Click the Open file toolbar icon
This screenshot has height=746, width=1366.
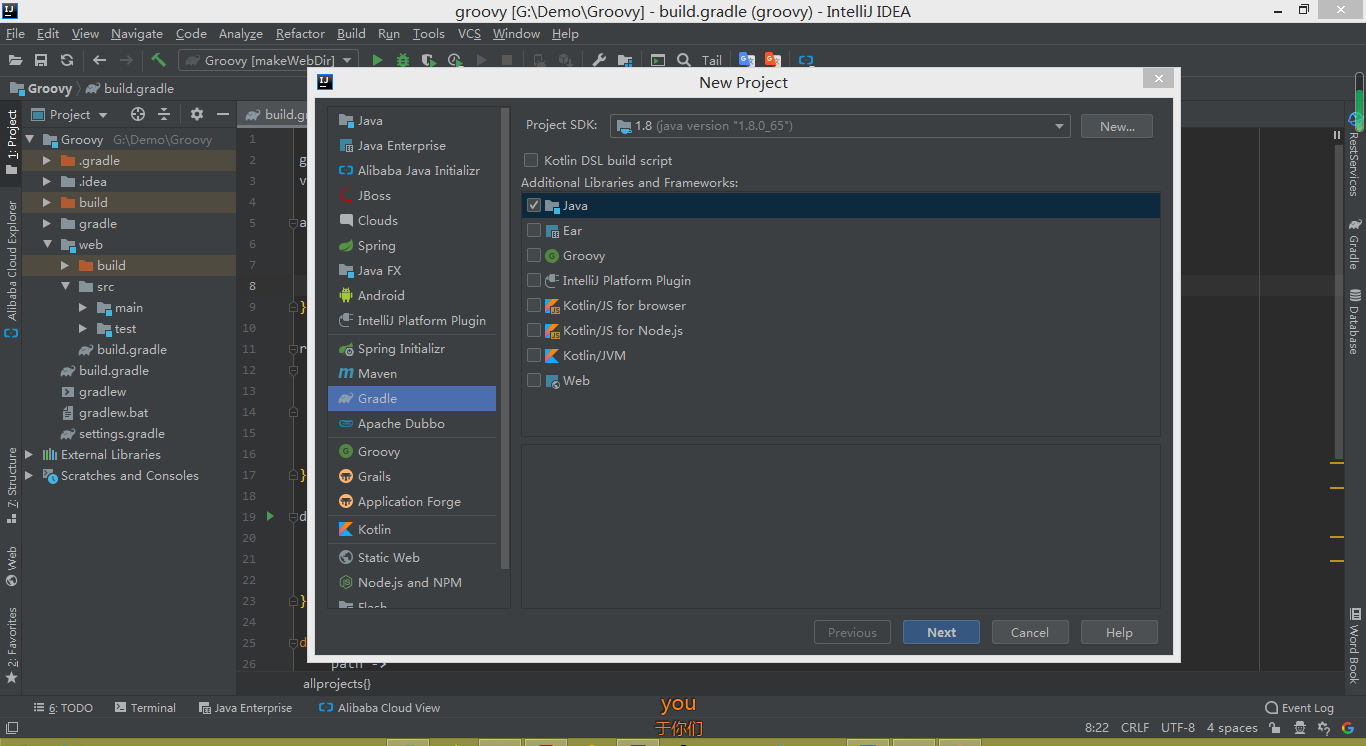(15, 60)
